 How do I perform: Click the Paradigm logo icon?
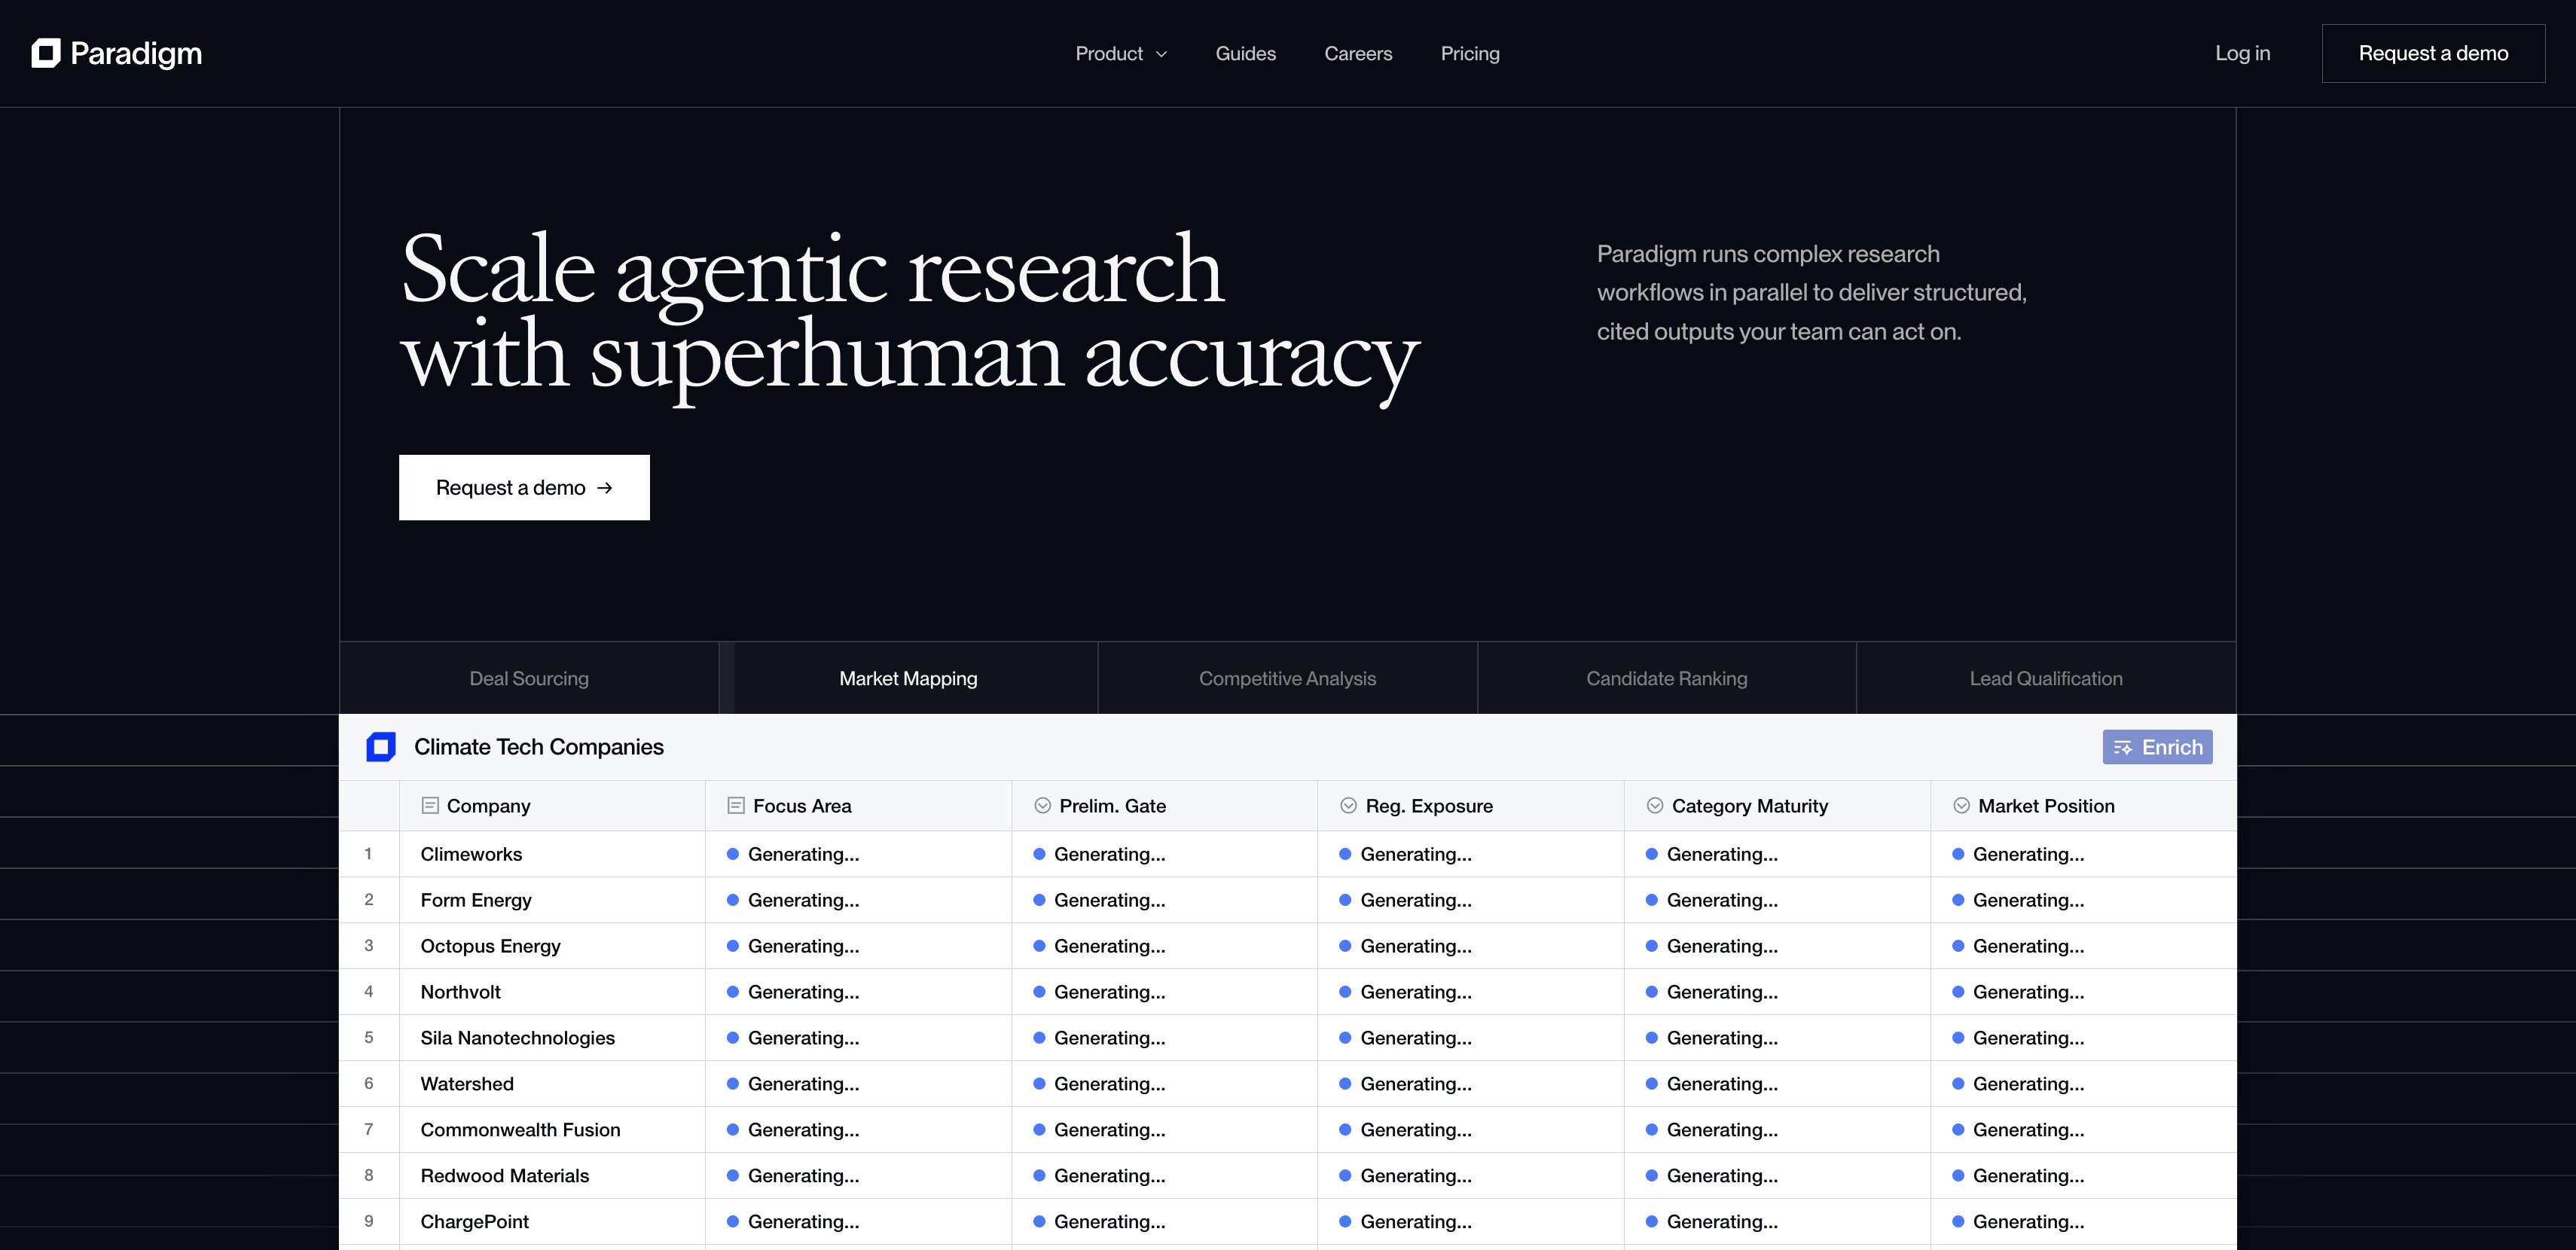pos(46,53)
